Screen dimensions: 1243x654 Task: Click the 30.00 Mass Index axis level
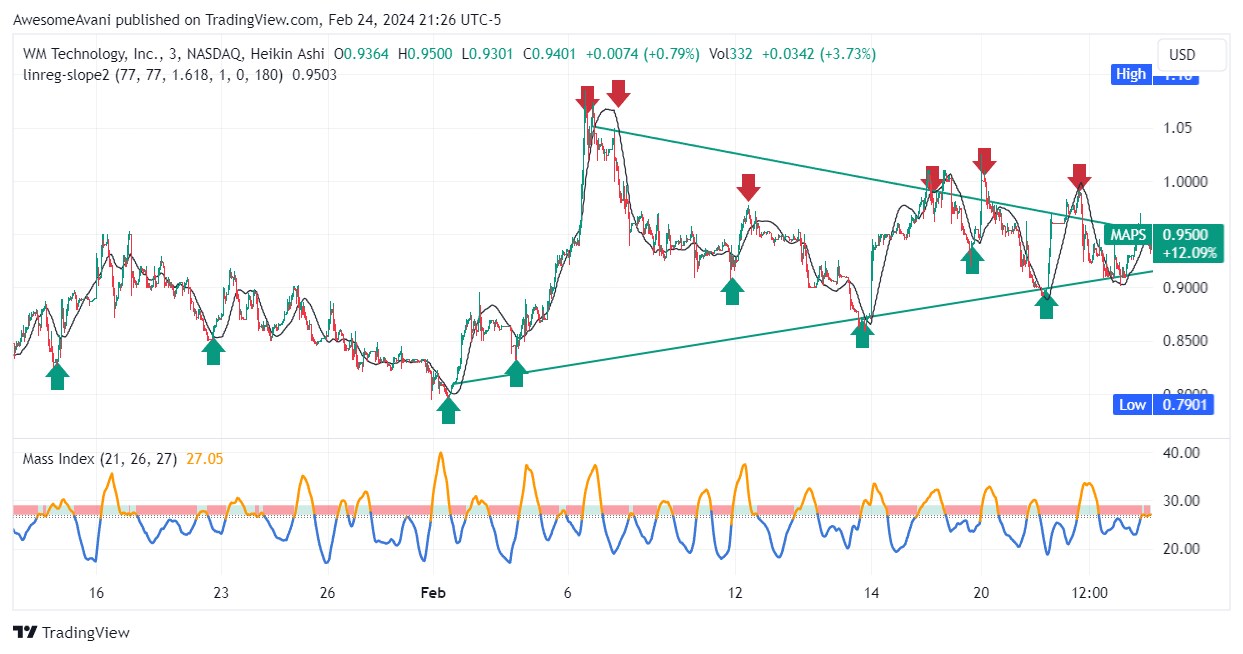point(1181,500)
